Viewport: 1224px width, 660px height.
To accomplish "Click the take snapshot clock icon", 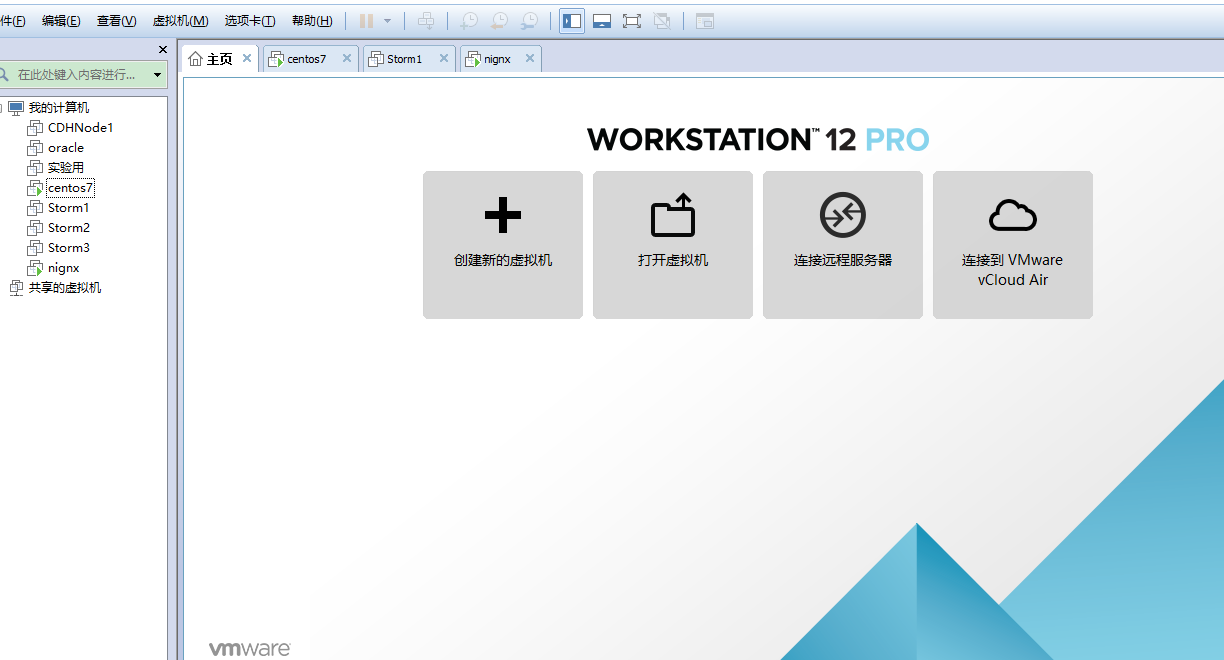I will 468,20.
